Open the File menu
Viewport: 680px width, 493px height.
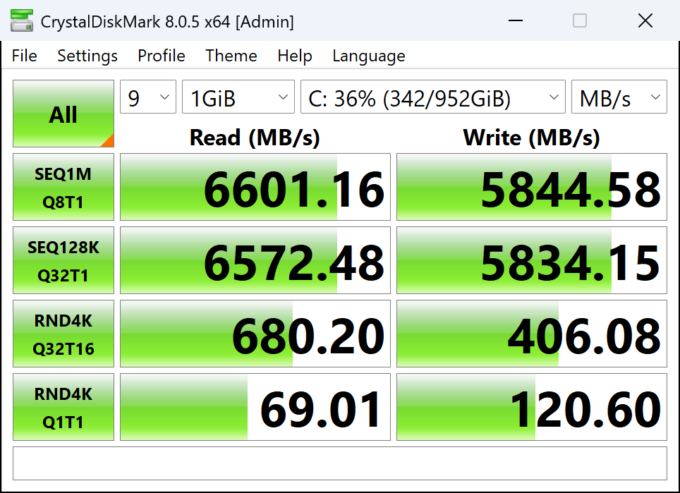coord(24,56)
